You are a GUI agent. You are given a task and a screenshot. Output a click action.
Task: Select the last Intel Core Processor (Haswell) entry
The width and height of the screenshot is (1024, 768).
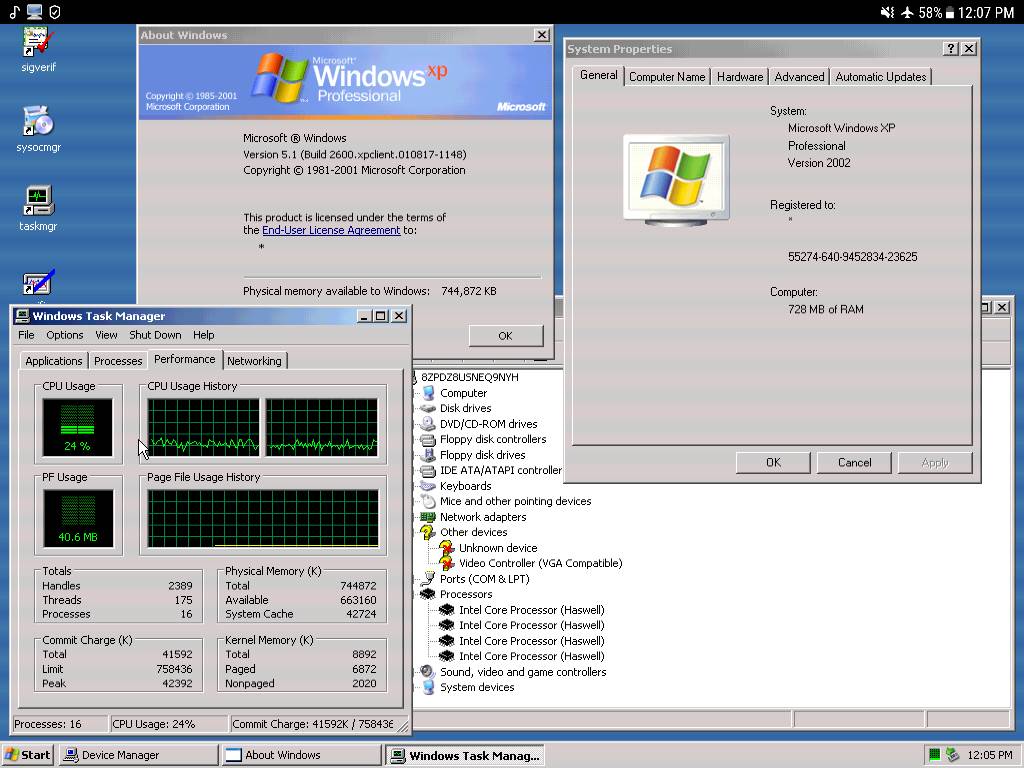532,656
